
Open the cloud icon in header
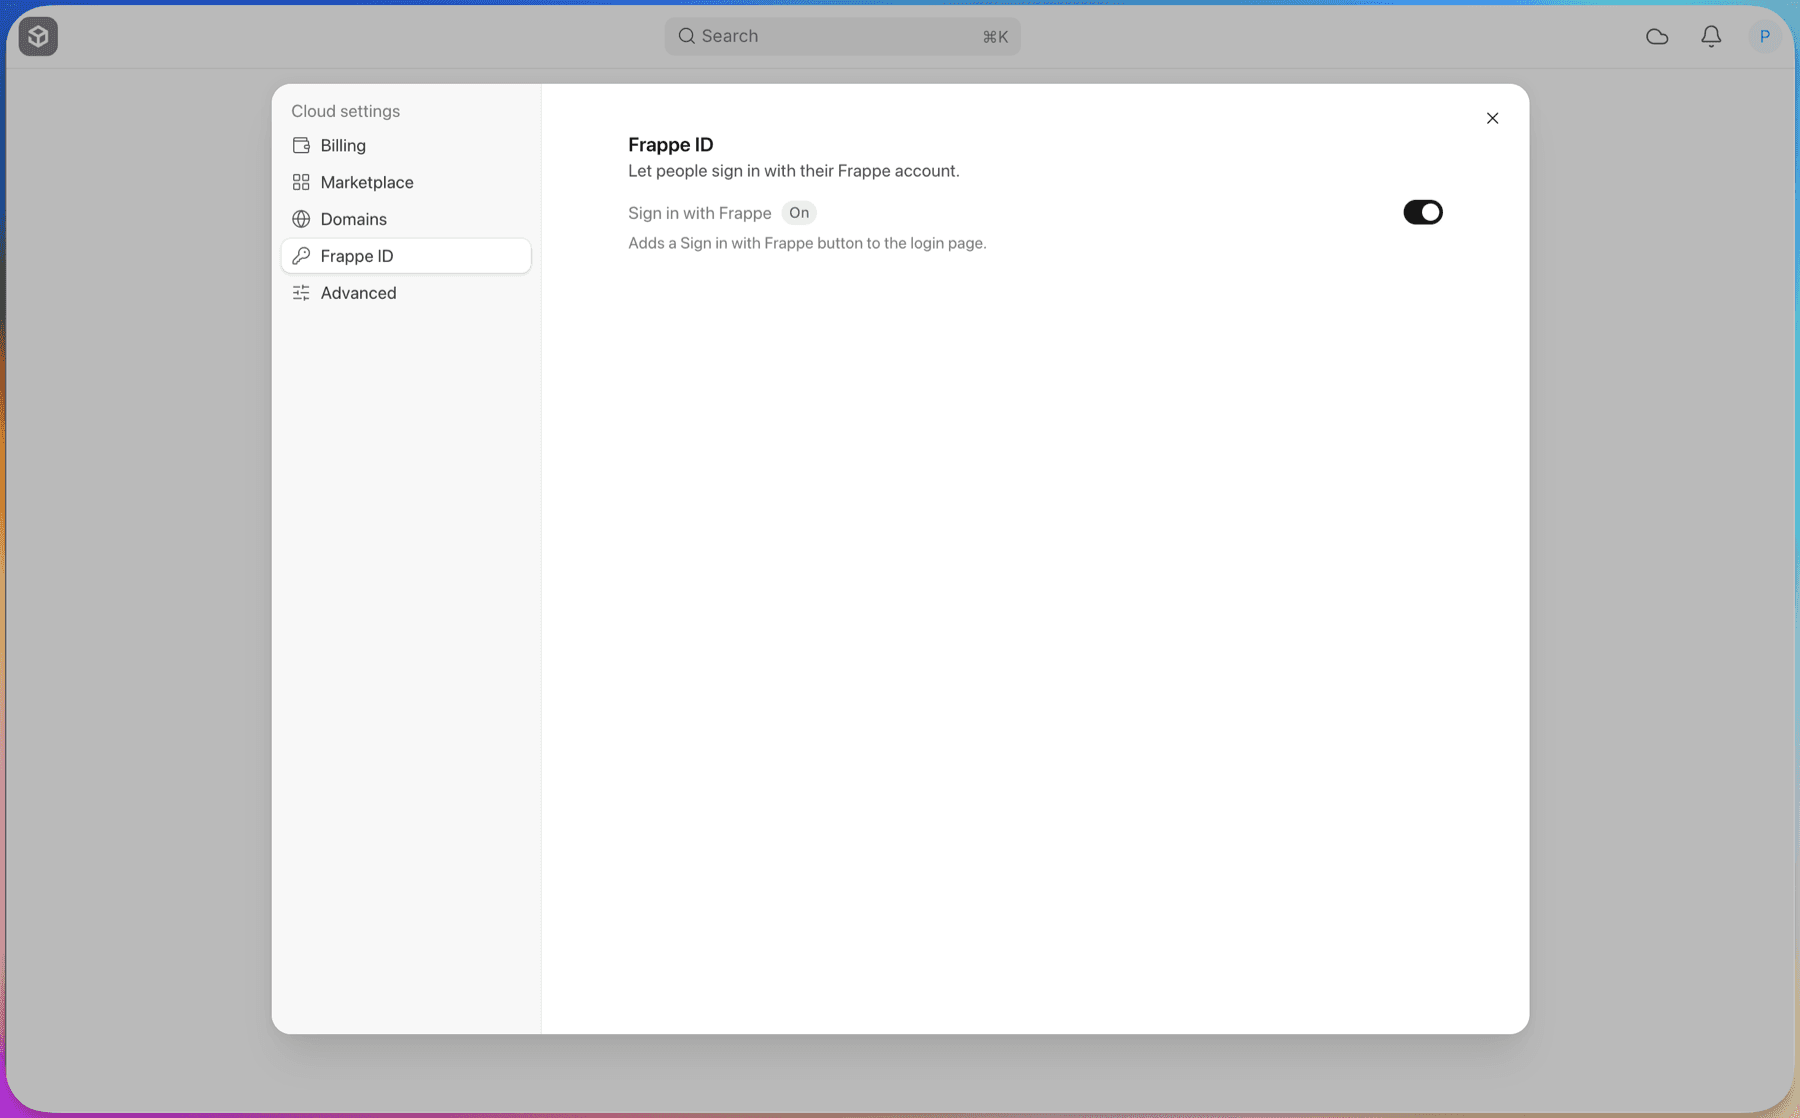tap(1657, 37)
